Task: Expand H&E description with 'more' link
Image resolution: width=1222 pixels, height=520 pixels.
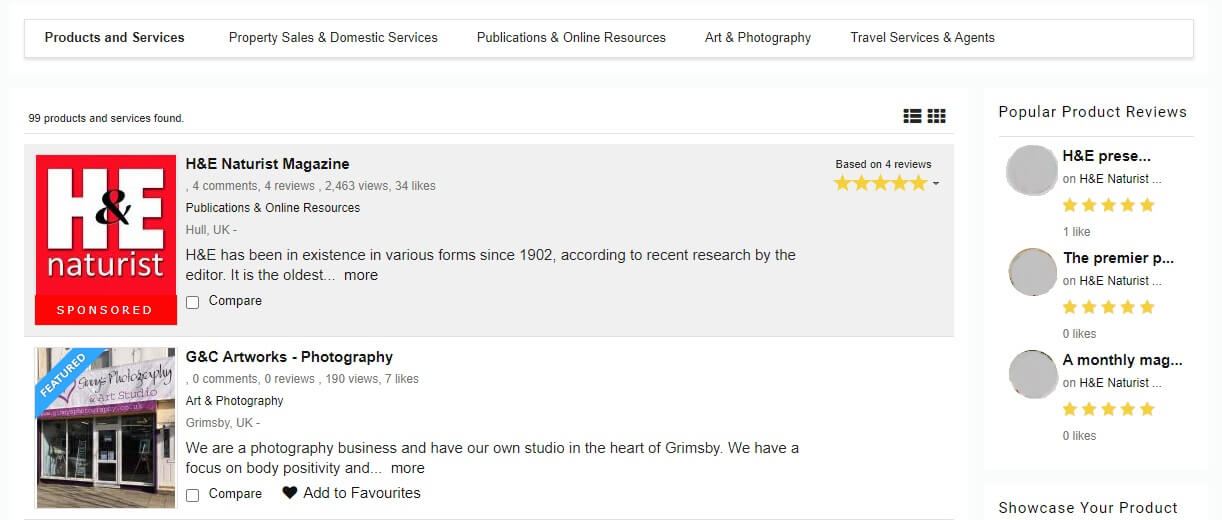Action: coord(361,275)
